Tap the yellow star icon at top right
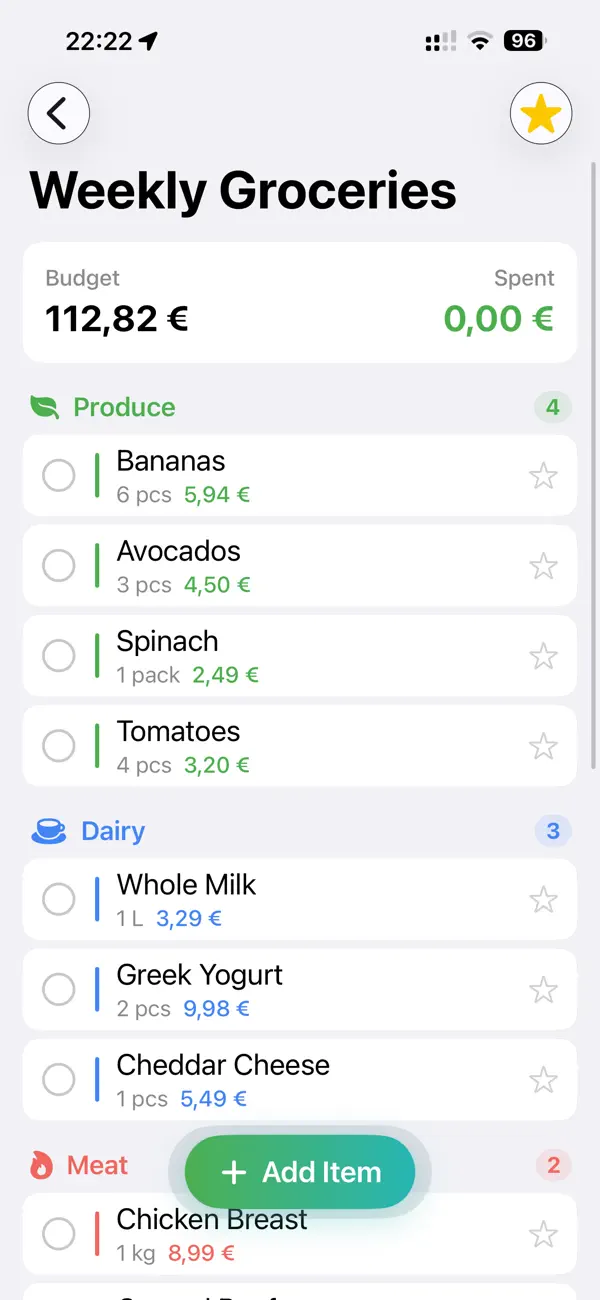This screenshot has width=600, height=1300. coord(541,113)
